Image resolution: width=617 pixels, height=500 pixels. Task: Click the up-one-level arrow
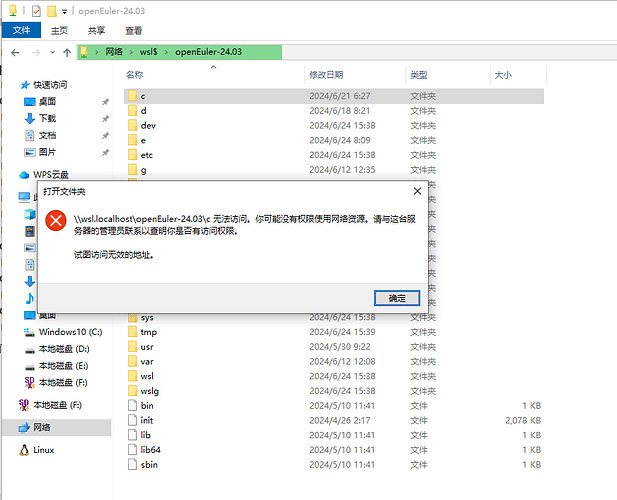(67, 52)
